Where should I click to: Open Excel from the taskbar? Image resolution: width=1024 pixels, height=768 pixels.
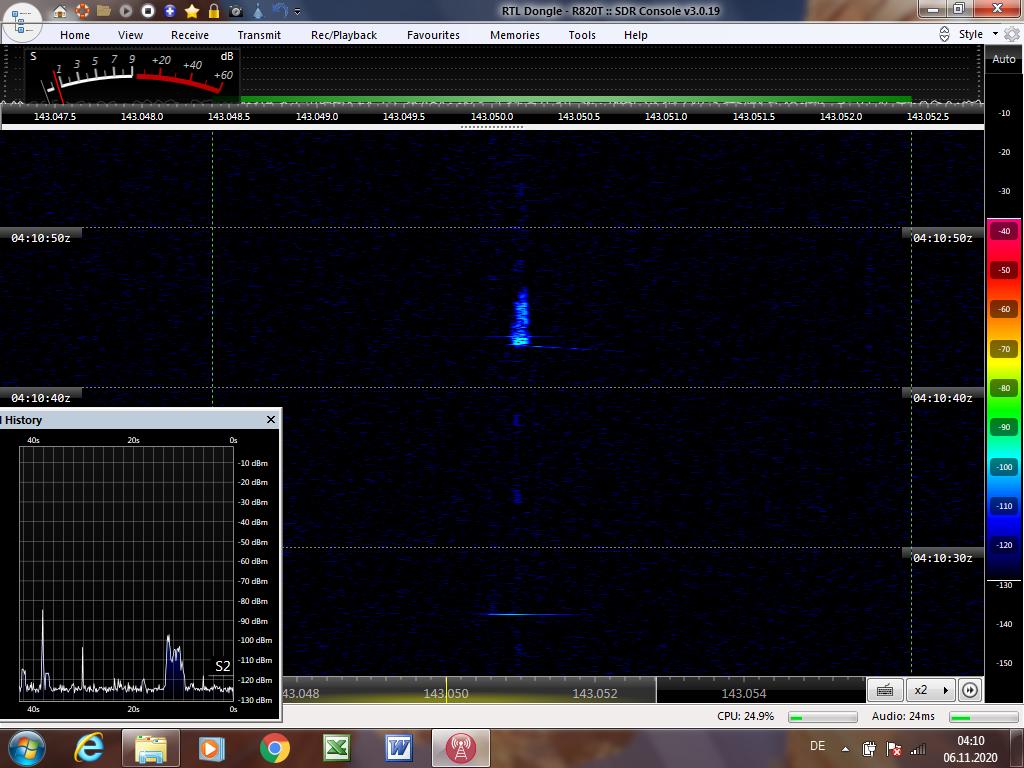[337, 748]
